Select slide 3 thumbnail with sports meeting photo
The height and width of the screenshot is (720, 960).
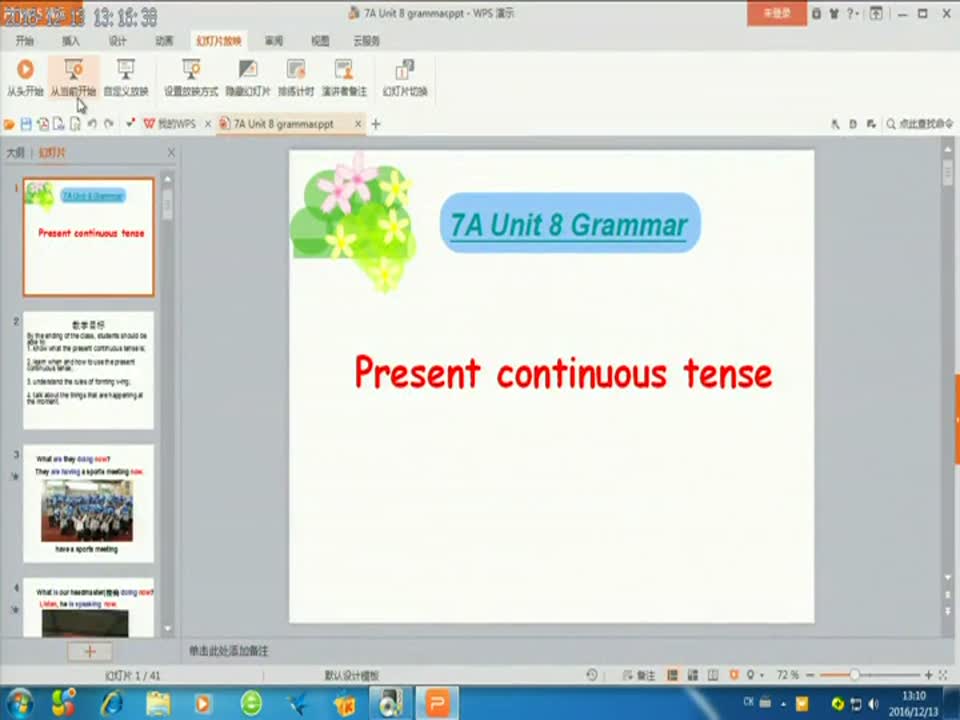pos(88,503)
